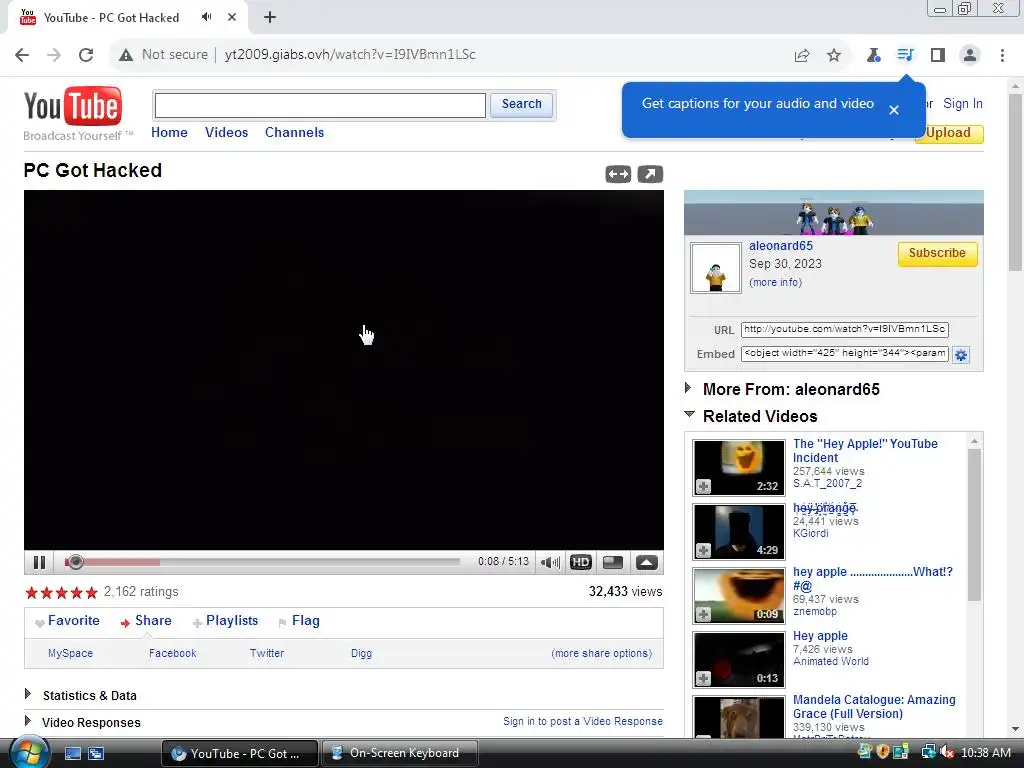Click Sign in to post a Video Response

tap(583, 721)
